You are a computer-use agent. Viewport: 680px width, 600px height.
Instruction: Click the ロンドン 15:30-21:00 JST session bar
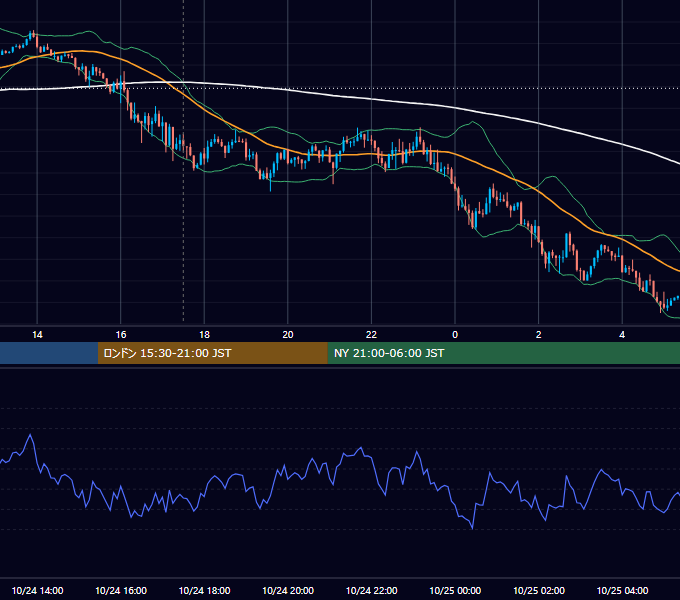pyautogui.click(x=212, y=353)
